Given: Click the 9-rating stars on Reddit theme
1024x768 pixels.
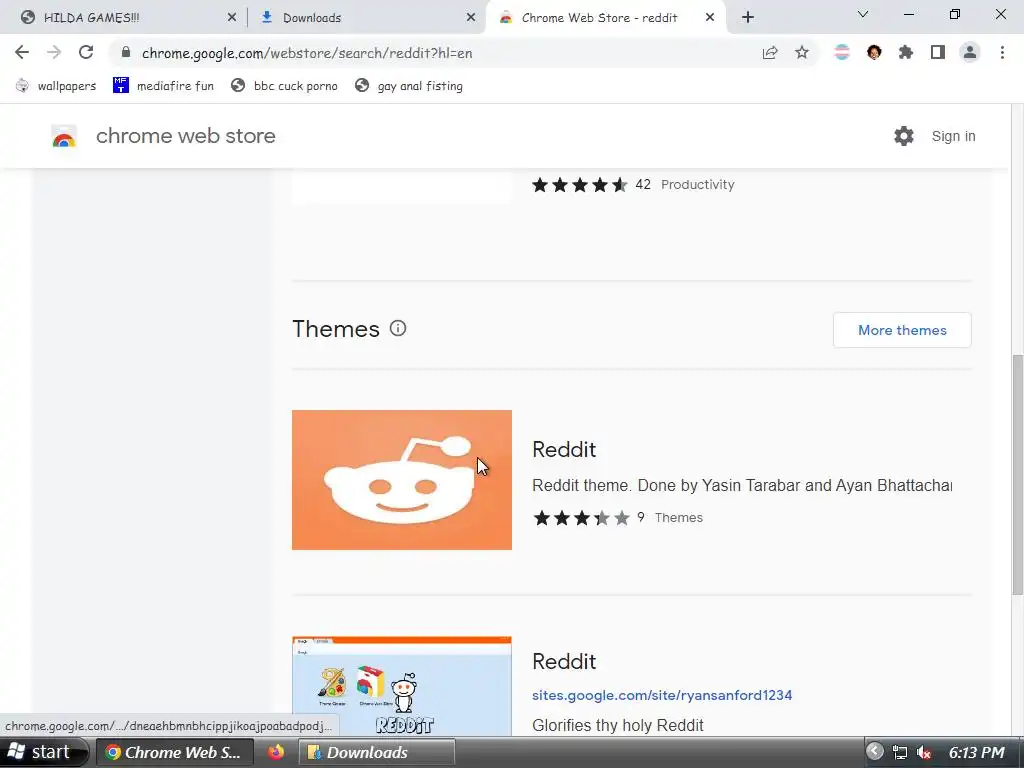Looking at the screenshot, I should pos(581,518).
